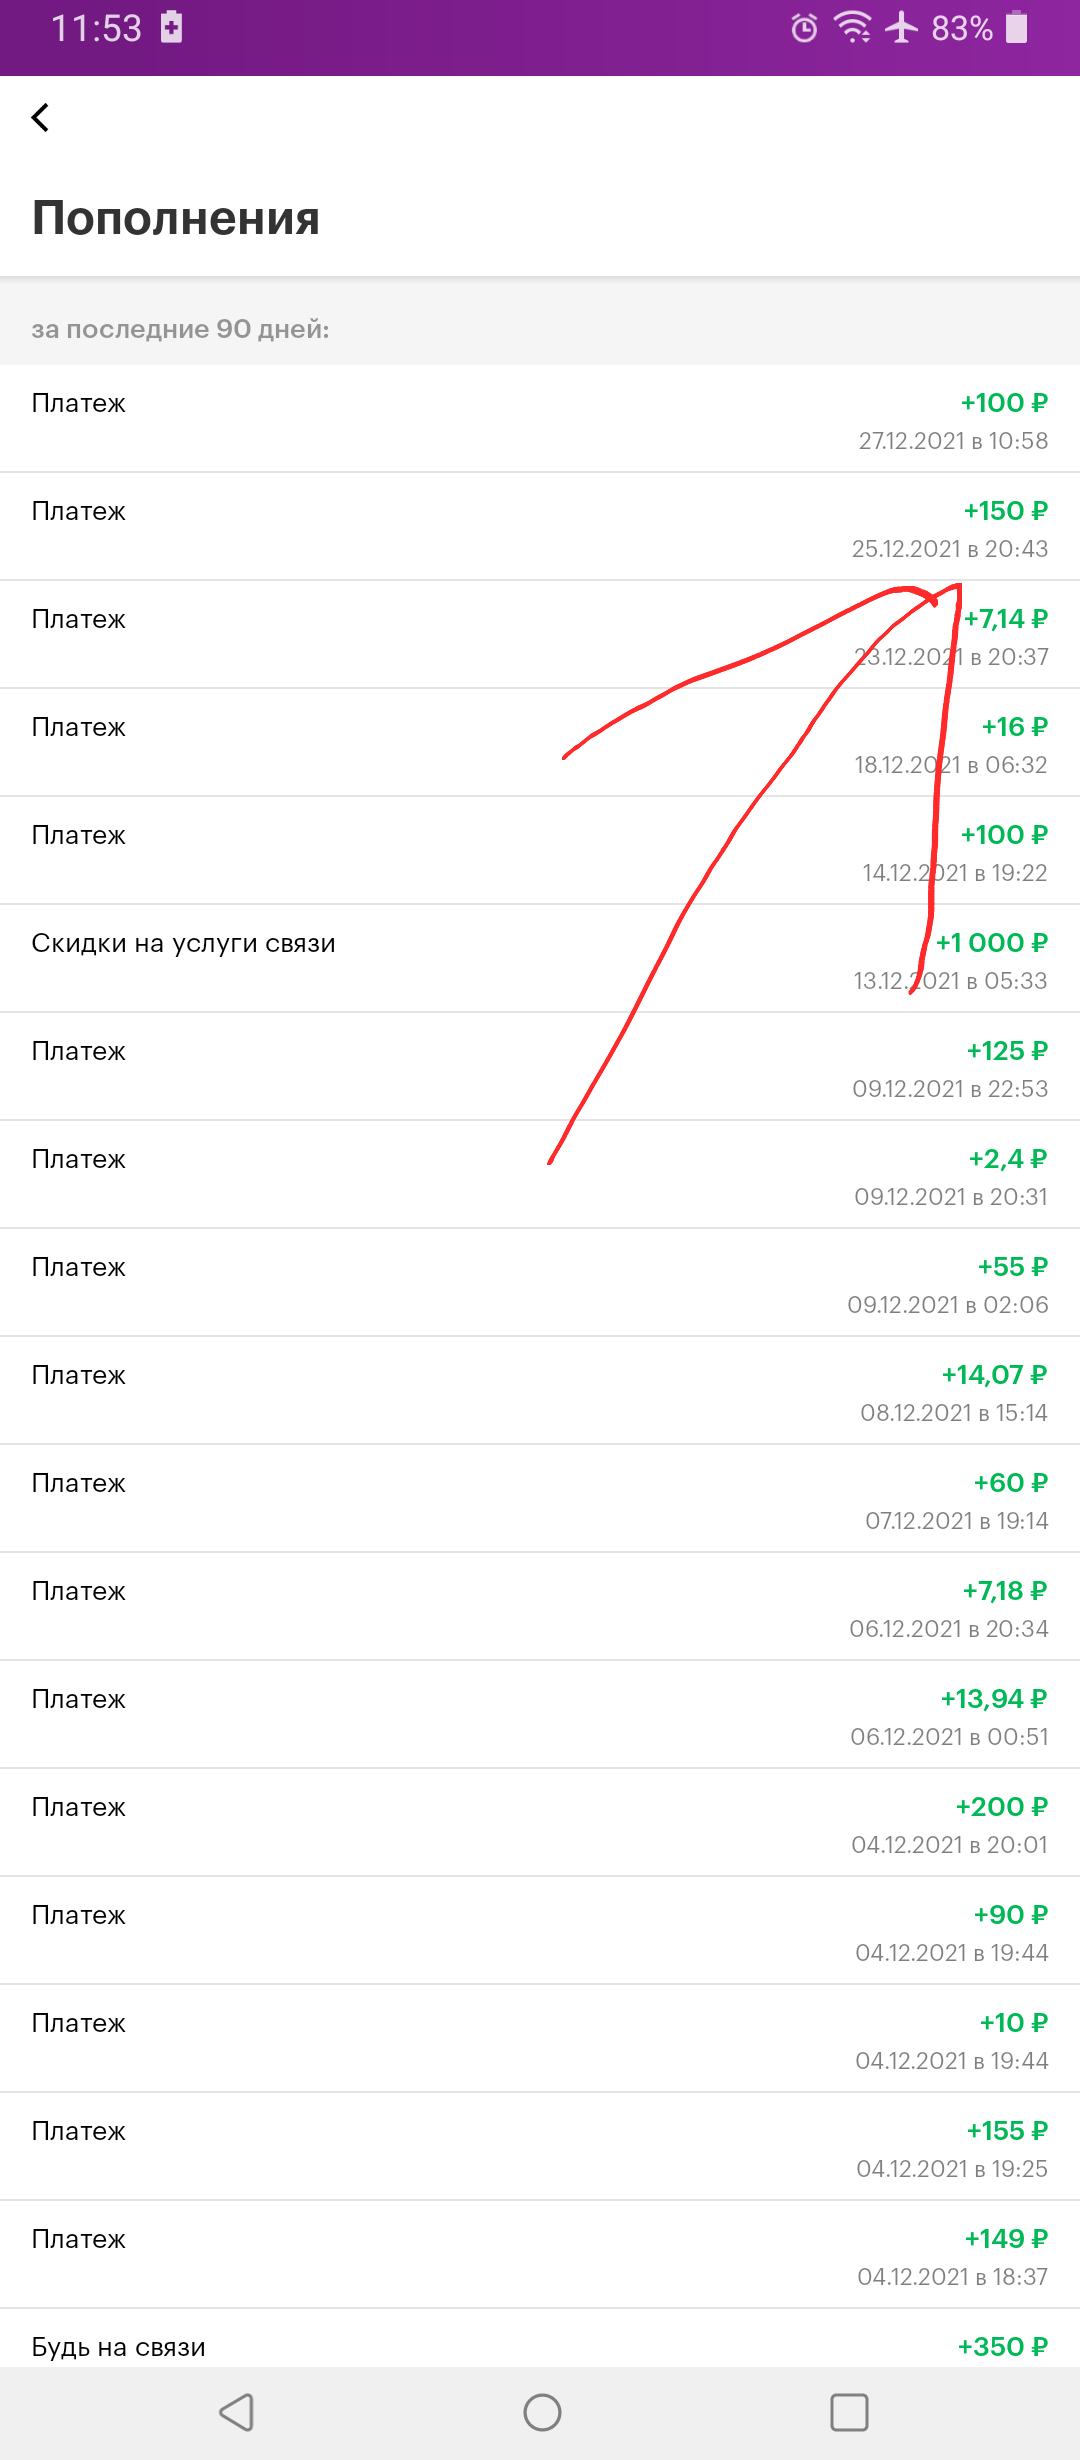
Task: Tap the 'Пополнения' page title
Action: click(176, 218)
